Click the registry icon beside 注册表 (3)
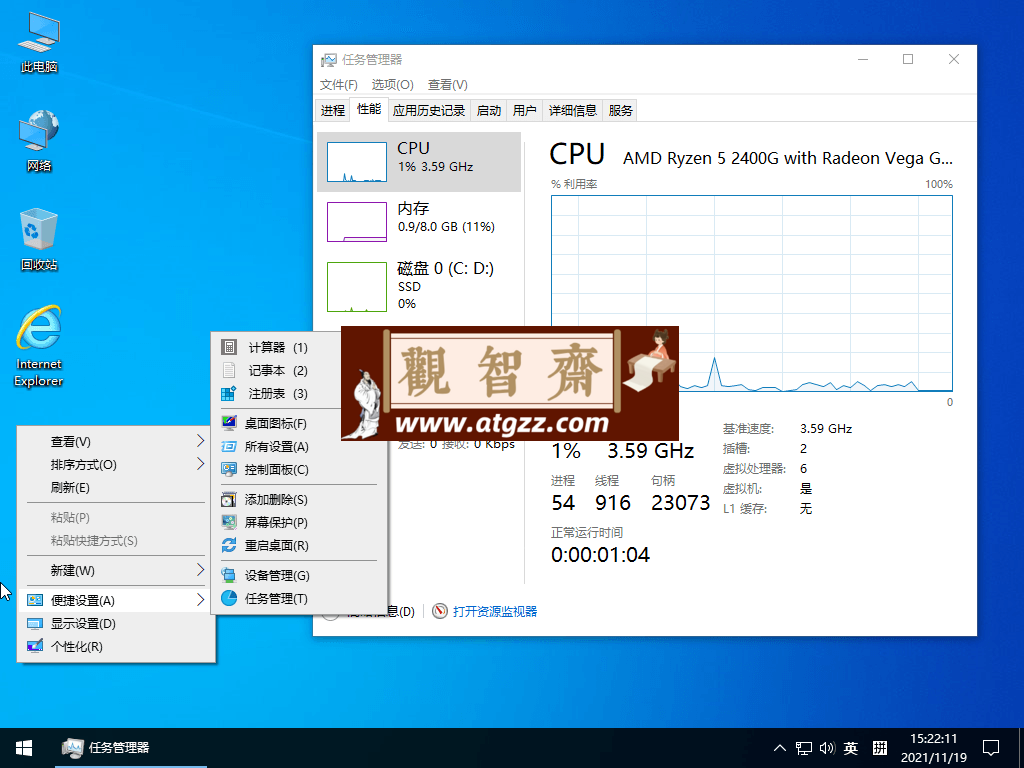1024x768 pixels. pyautogui.click(x=229, y=393)
